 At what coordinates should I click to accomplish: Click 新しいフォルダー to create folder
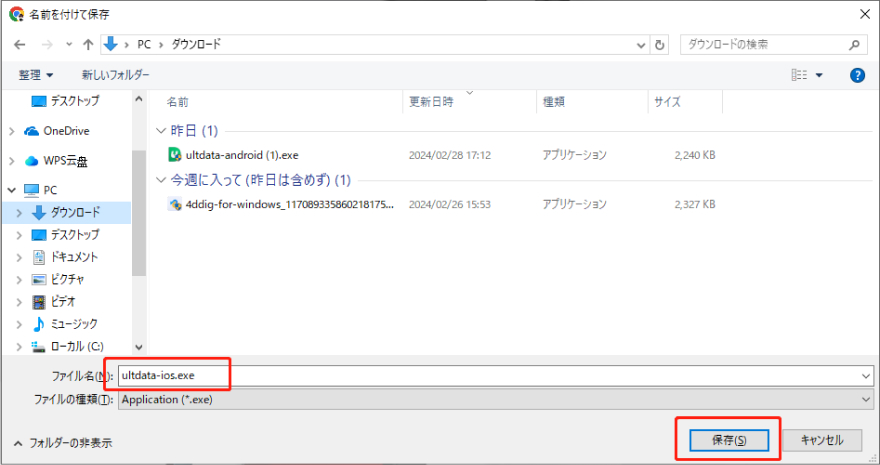pyautogui.click(x=115, y=75)
